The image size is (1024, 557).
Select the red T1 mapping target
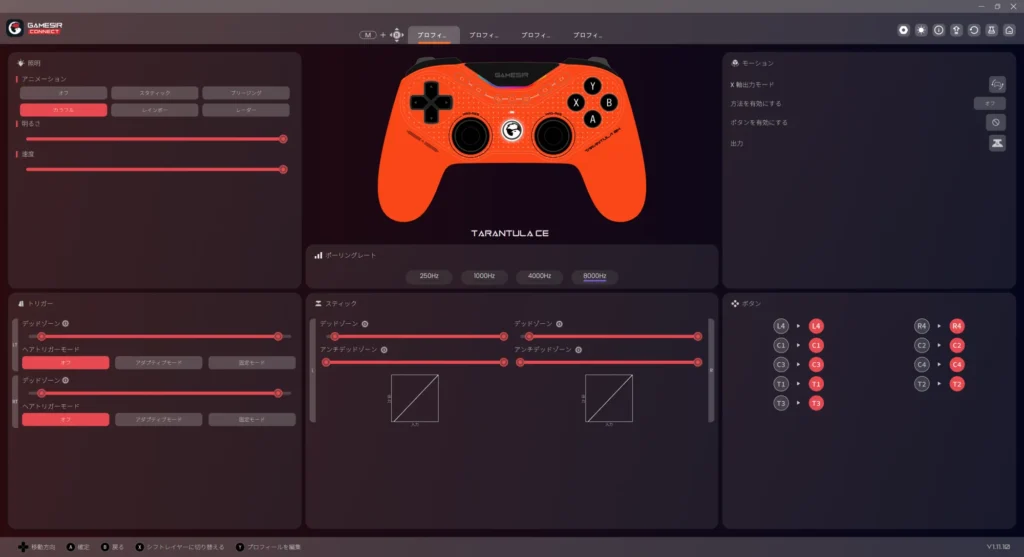pyautogui.click(x=816, y=384)
